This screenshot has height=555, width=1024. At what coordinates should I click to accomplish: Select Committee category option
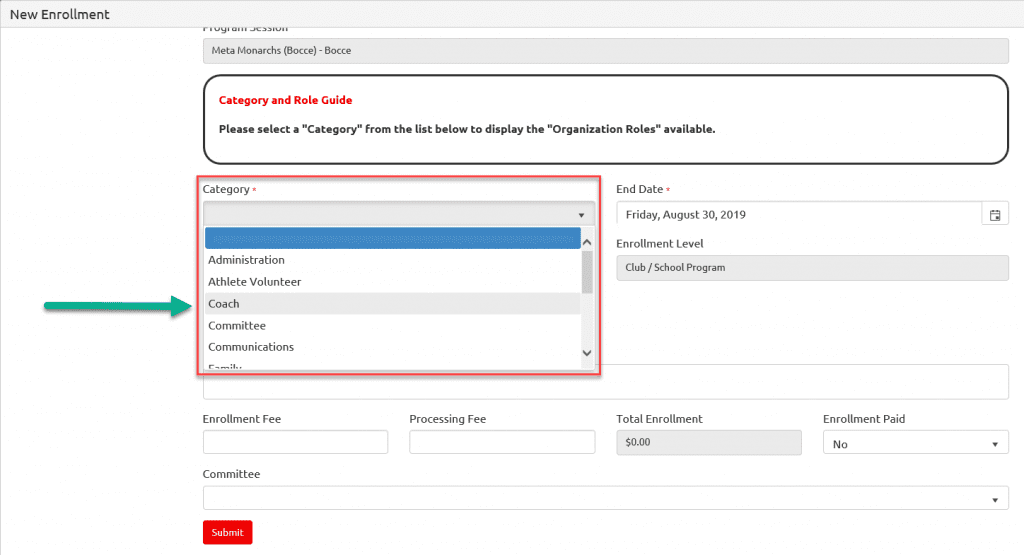(392, 325)
